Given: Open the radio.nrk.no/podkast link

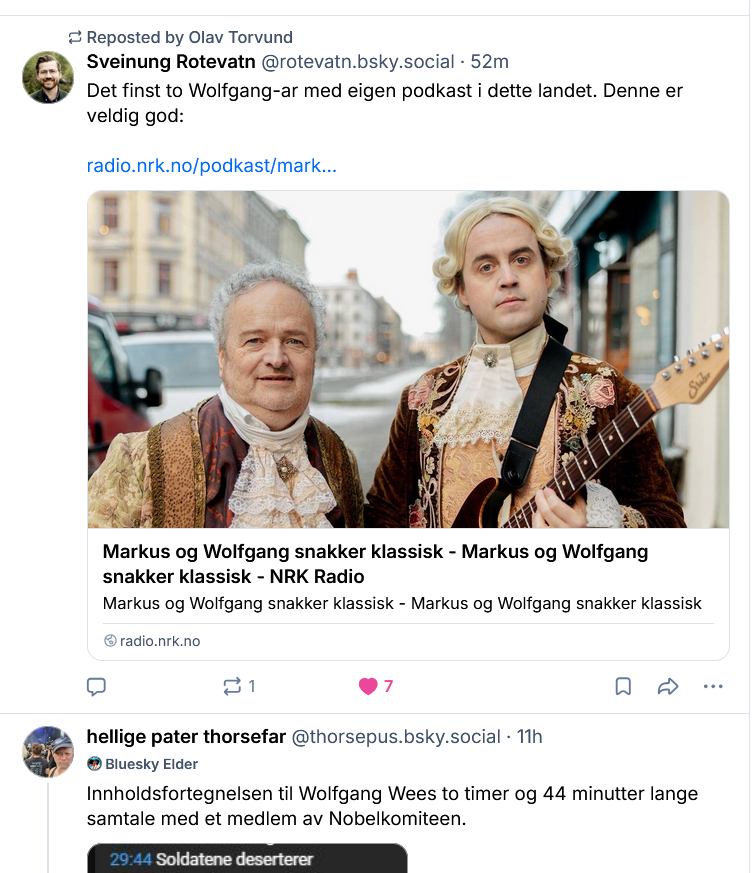Looking at the screenshot, I should pyautogui.click(x=212, y=165).
